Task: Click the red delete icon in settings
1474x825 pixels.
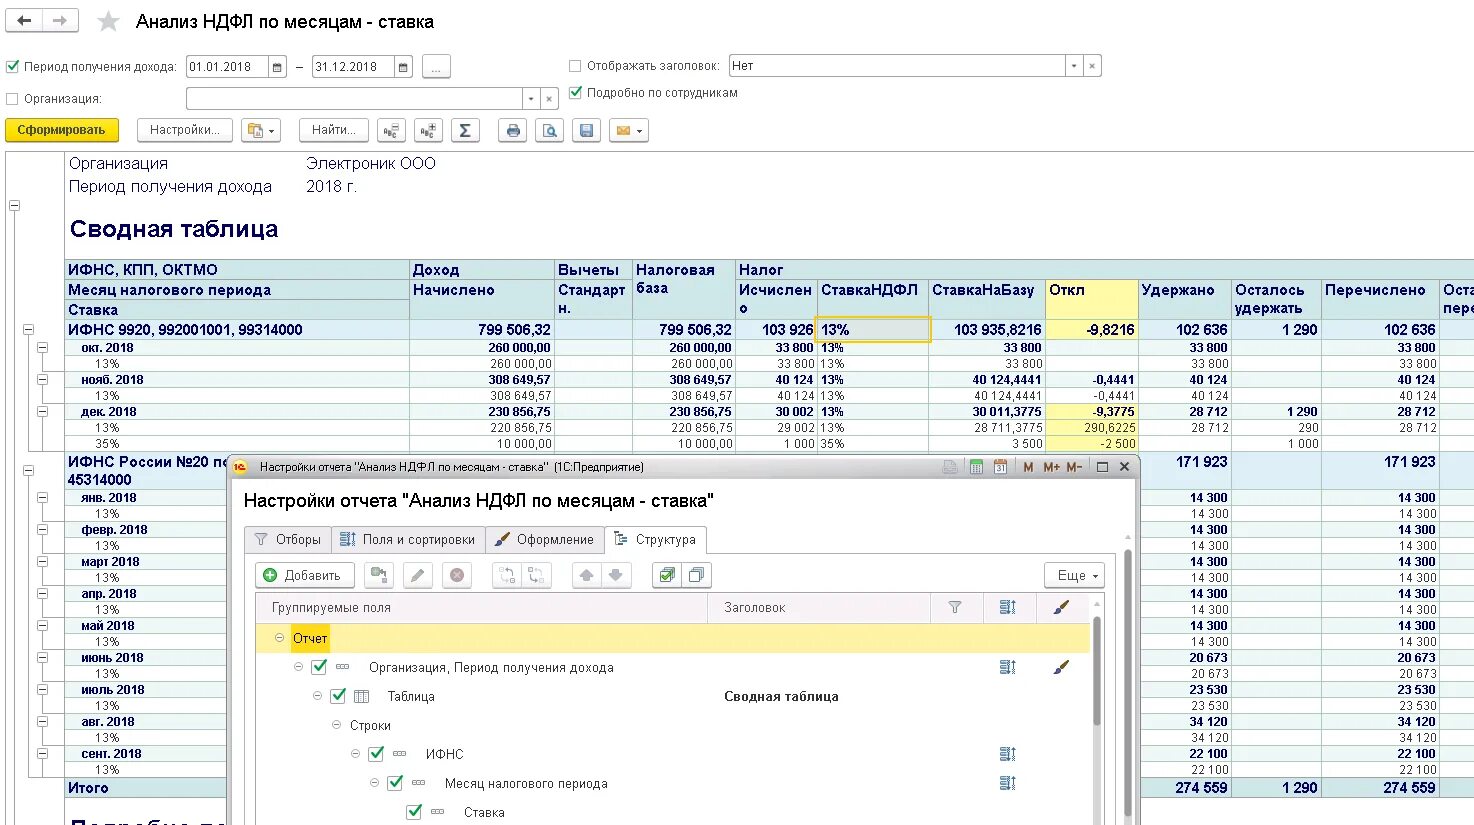Action: pyautogui.click(x=456, y=575)
